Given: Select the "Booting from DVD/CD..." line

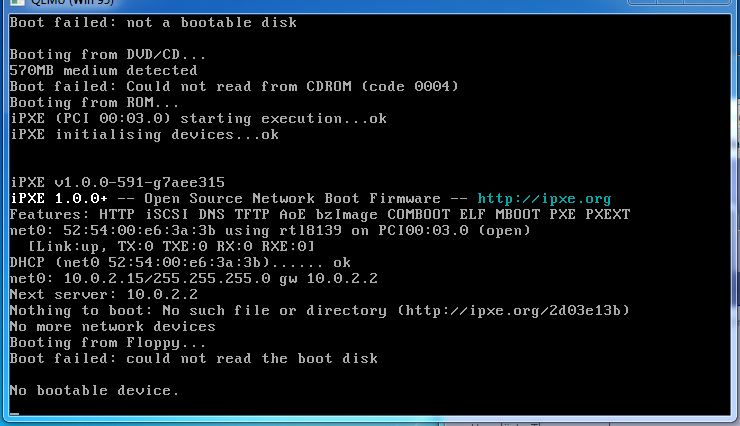Looking at the screenshot, I should coord(108,54).
